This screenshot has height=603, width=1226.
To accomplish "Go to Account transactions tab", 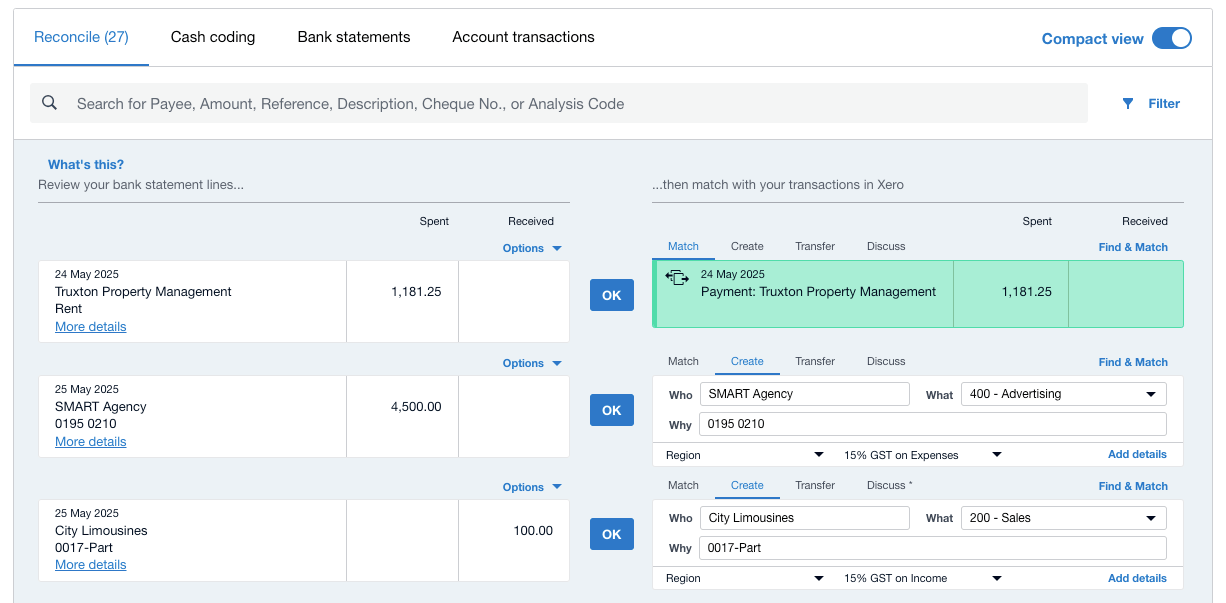I will pyautogui.click(x=523, y=37).
